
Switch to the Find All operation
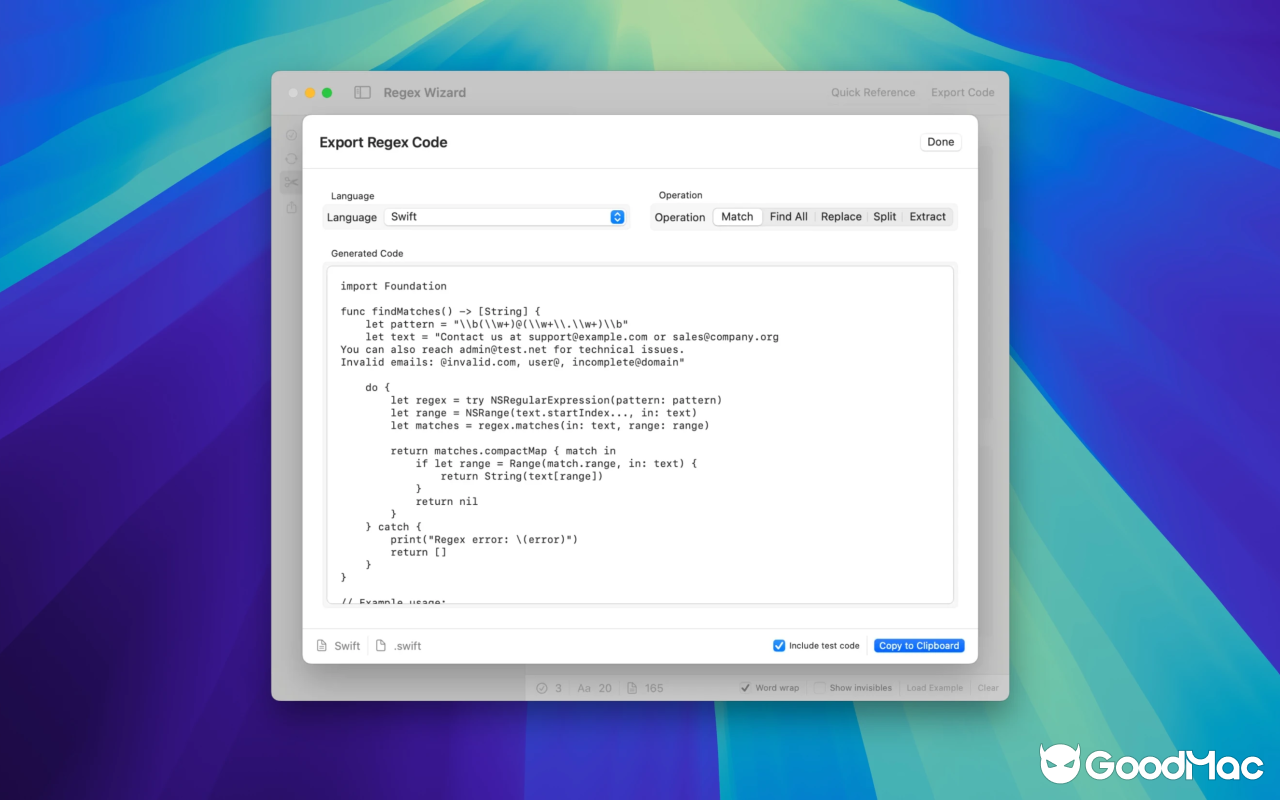[788, 216]
